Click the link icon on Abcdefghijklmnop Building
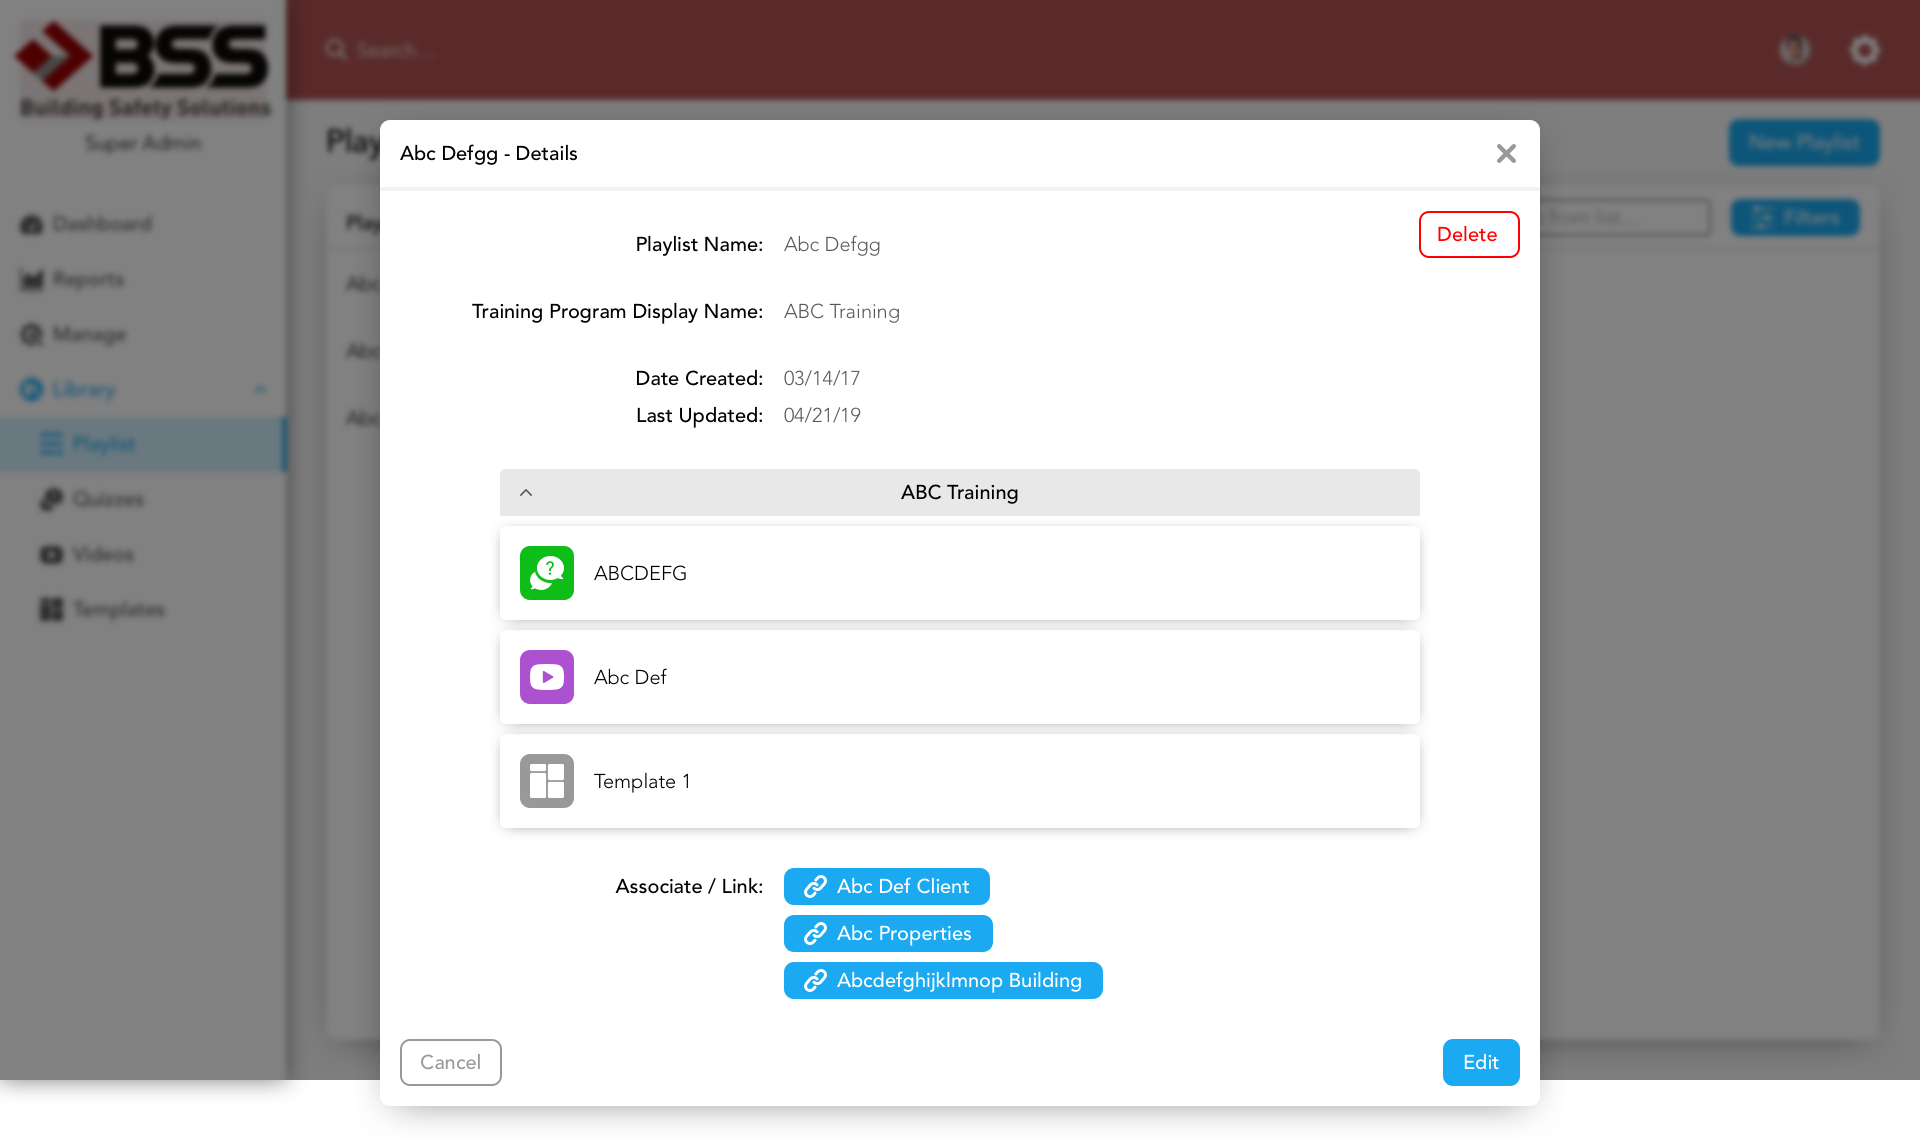 (x=815, y=981)
